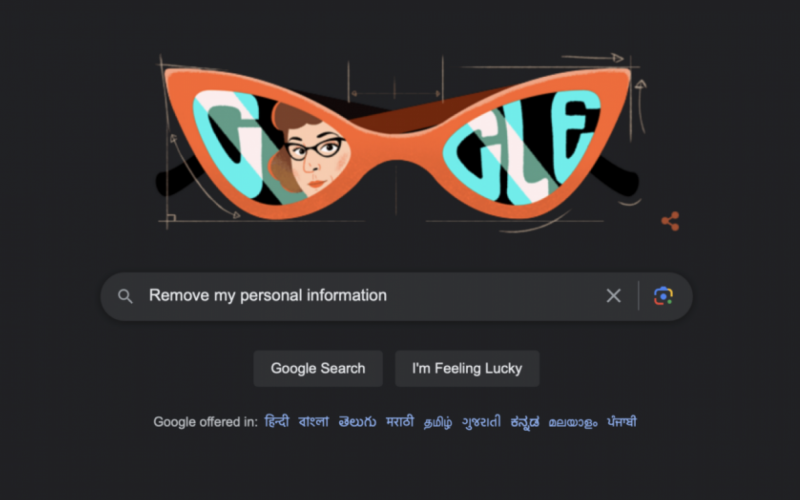Screen dimensions: 800x500
Task: Switch Google to Tamil (தமிழ்)
Action: point(438,422)
